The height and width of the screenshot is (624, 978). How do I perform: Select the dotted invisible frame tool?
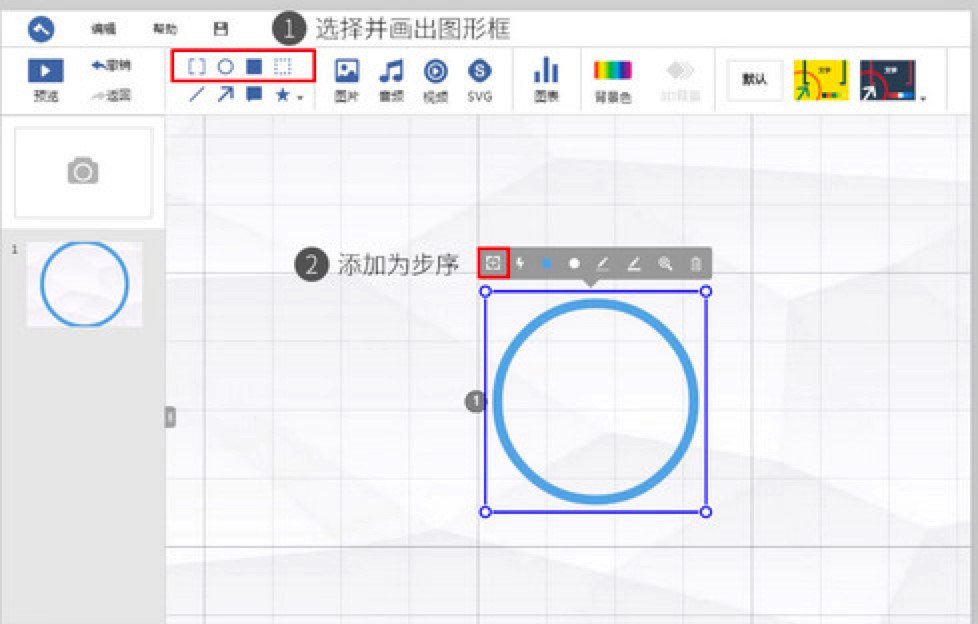[x=283, y=66]
